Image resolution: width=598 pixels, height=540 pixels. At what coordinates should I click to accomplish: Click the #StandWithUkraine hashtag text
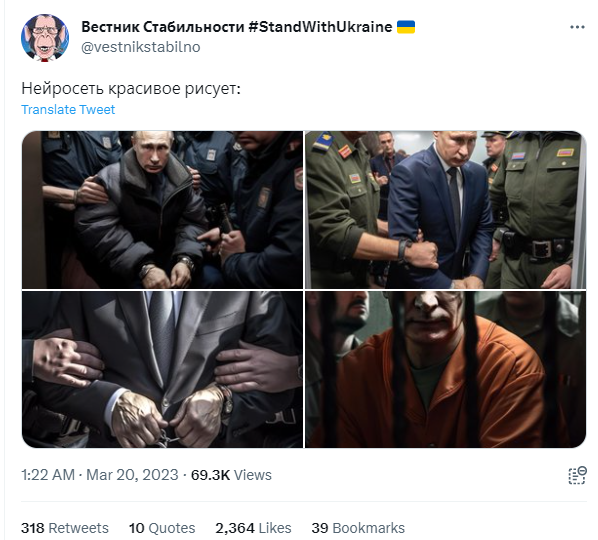(320, 27)
